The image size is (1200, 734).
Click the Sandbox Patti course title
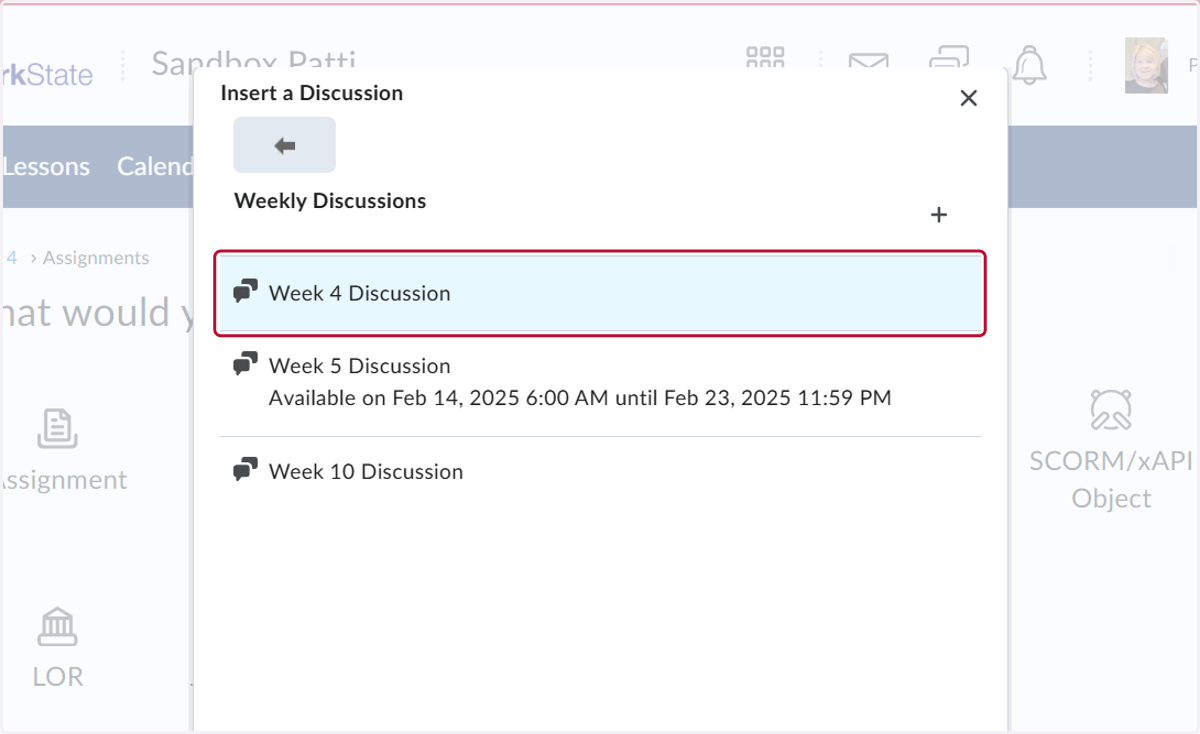(254, 62)
